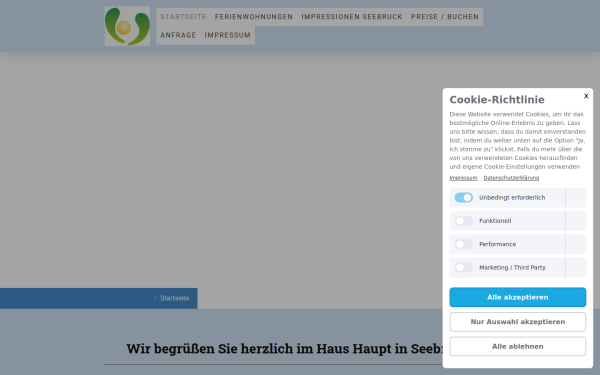Open the Startseite navigation item
600x375 pixels.
183,17
